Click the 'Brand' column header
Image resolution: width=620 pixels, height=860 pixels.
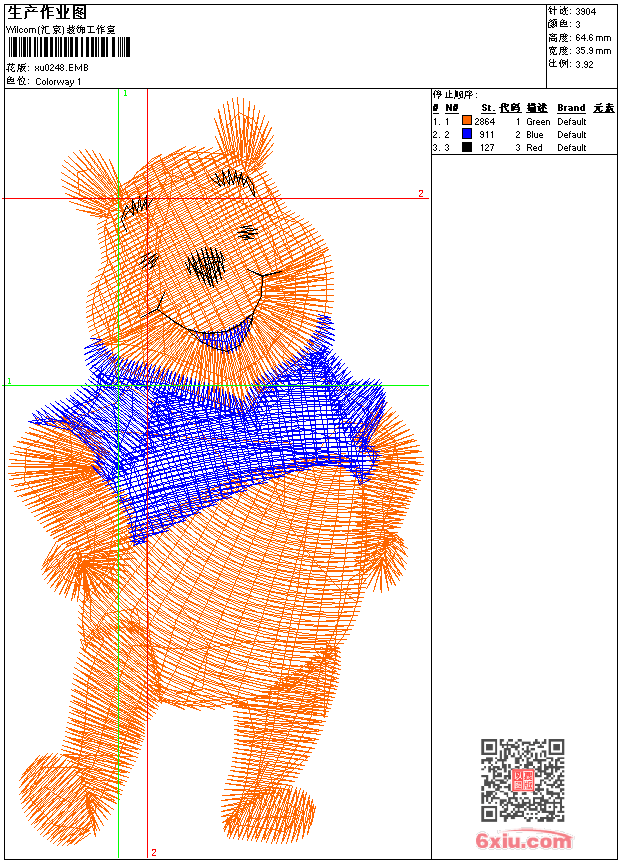[571, 108]
